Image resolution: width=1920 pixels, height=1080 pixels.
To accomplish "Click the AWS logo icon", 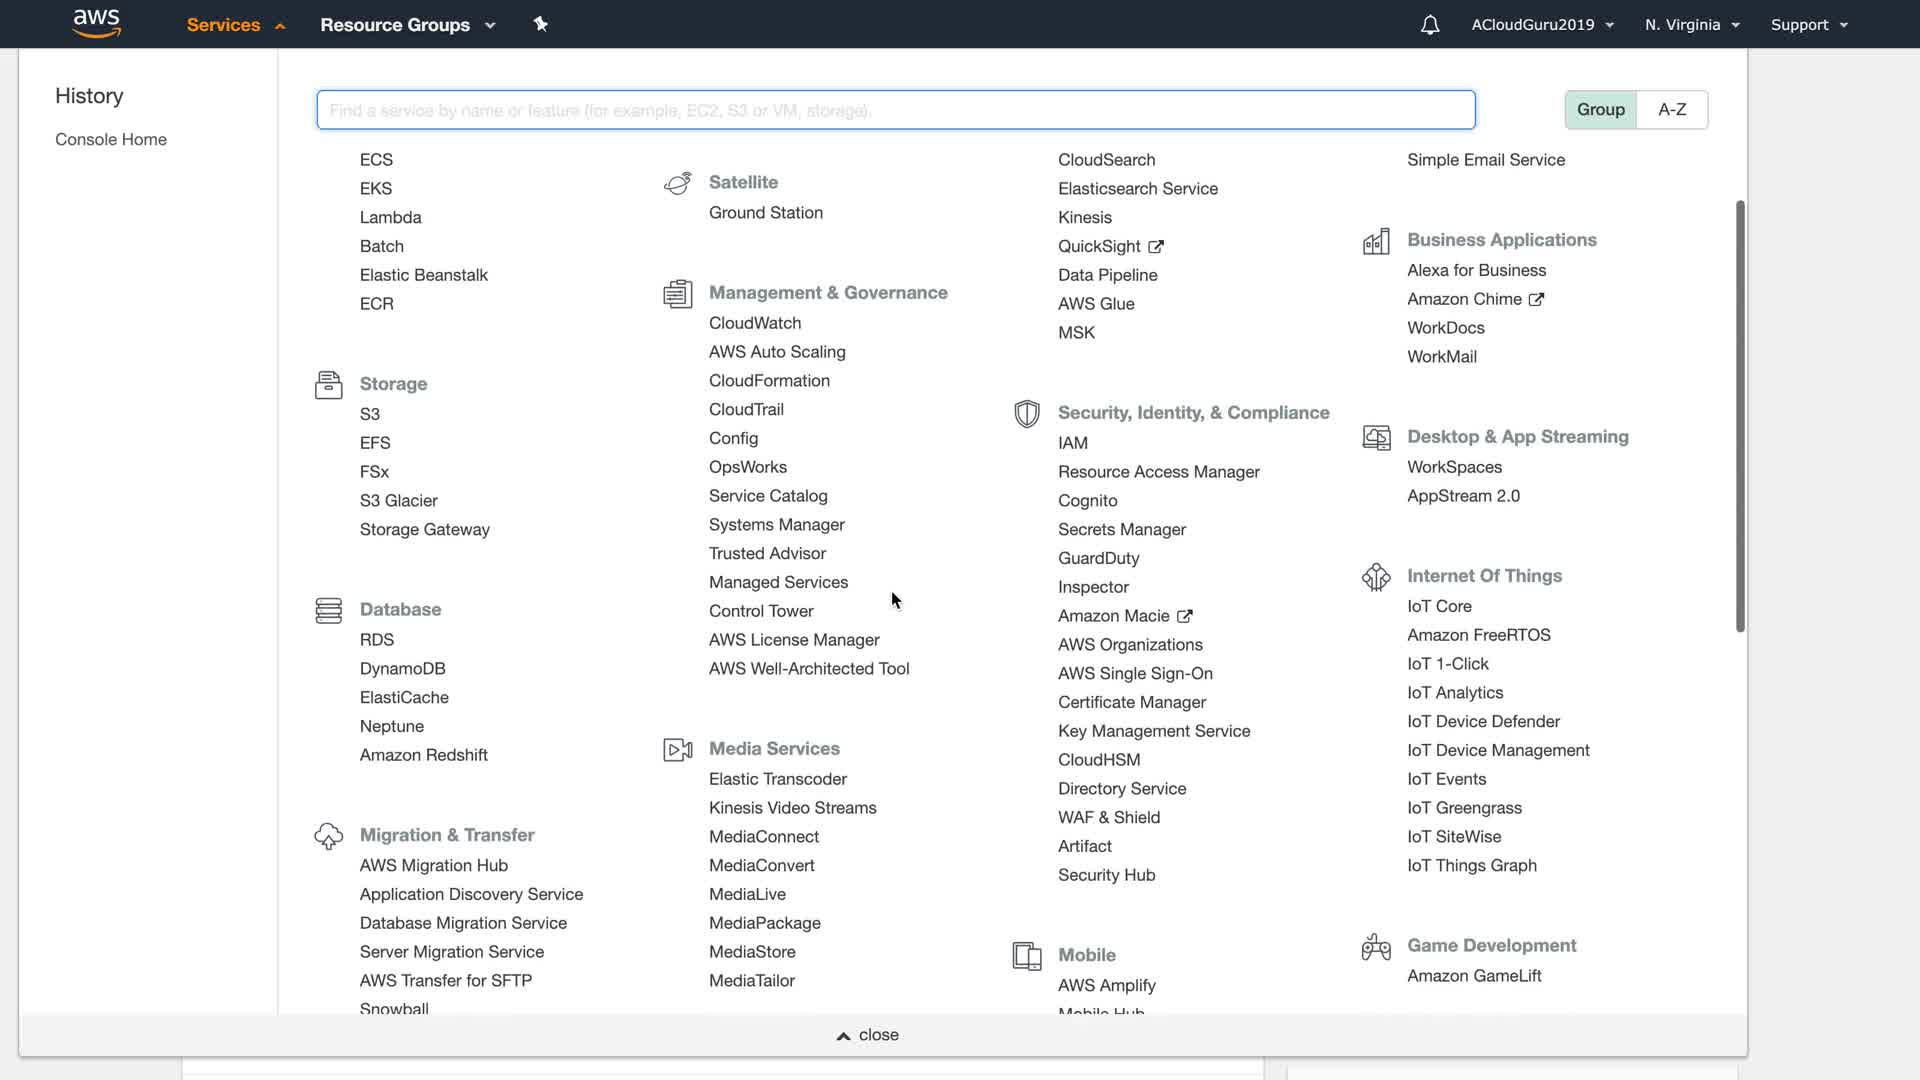I will pos(97,23).
